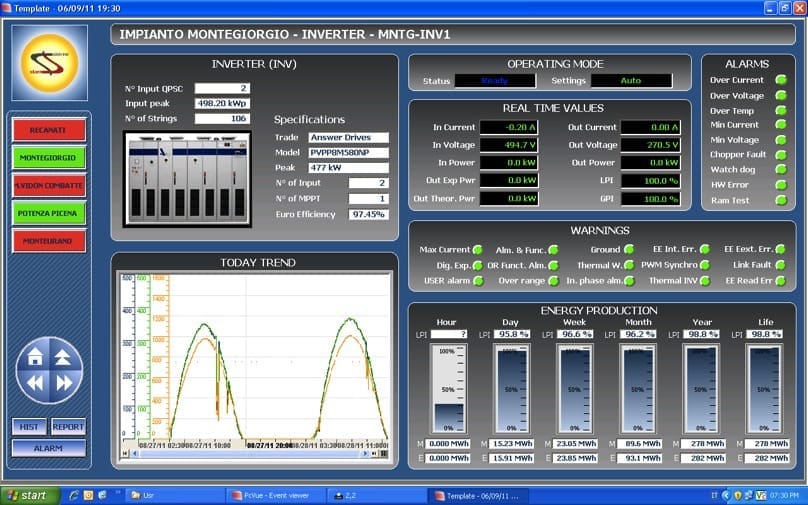Open Internet Explorer from the quick launch
This screenshot has width=808, height=505.
73,495
